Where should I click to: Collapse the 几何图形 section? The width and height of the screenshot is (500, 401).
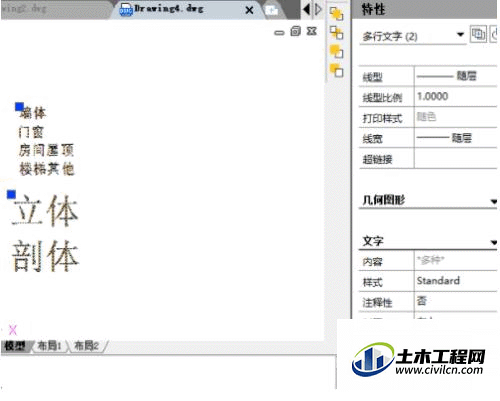[494, 201]
